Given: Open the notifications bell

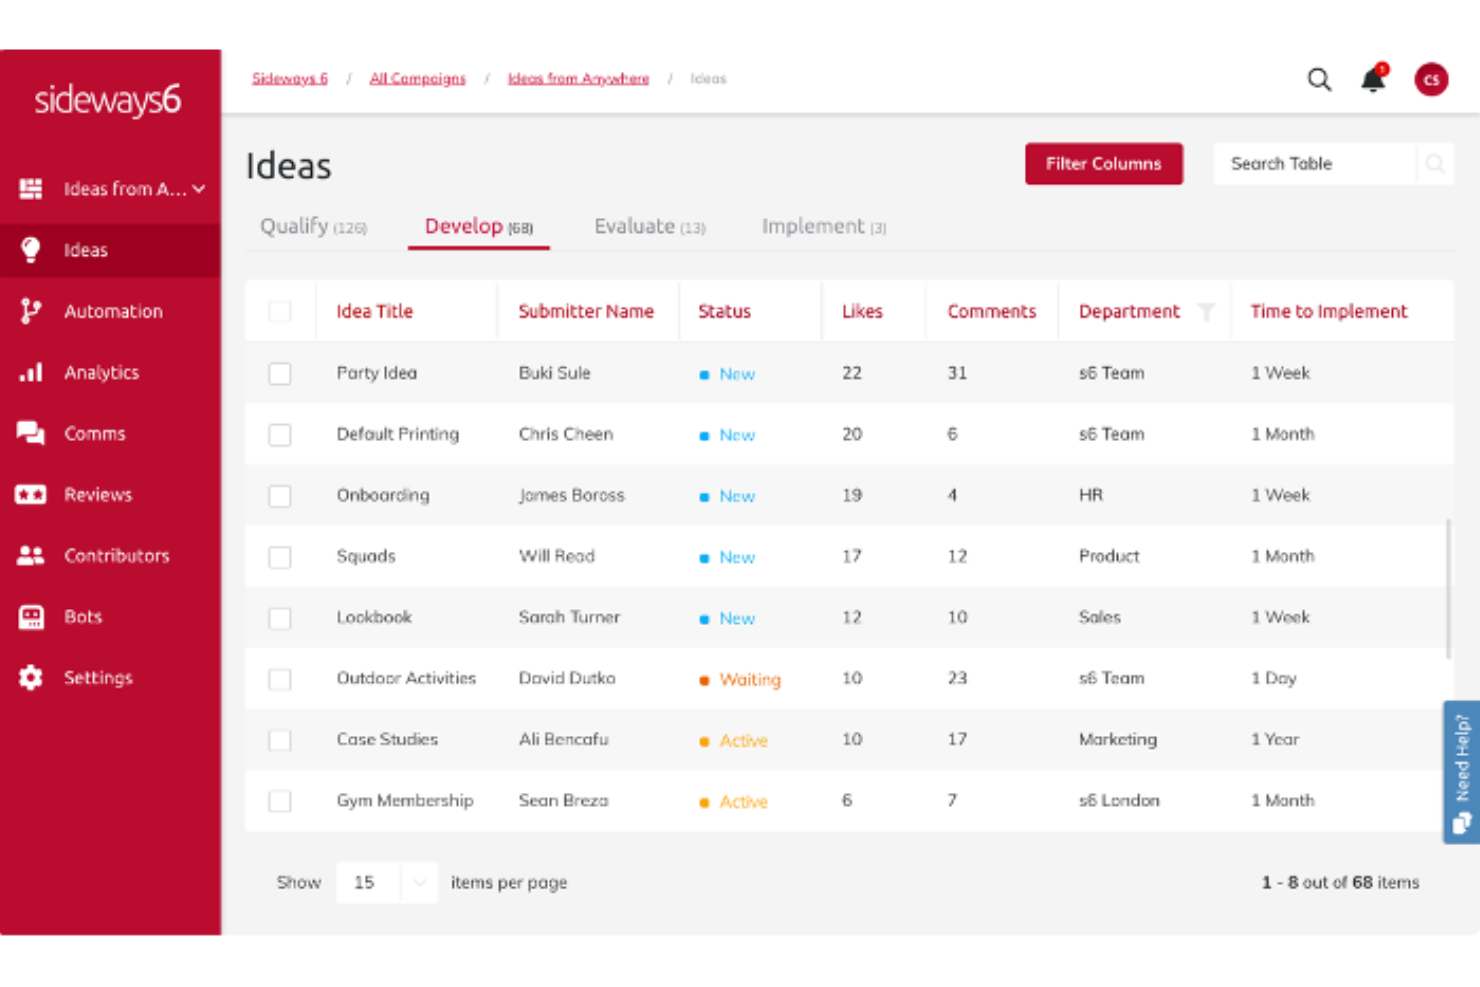Looking at the screenshot, I should 1372,79.
